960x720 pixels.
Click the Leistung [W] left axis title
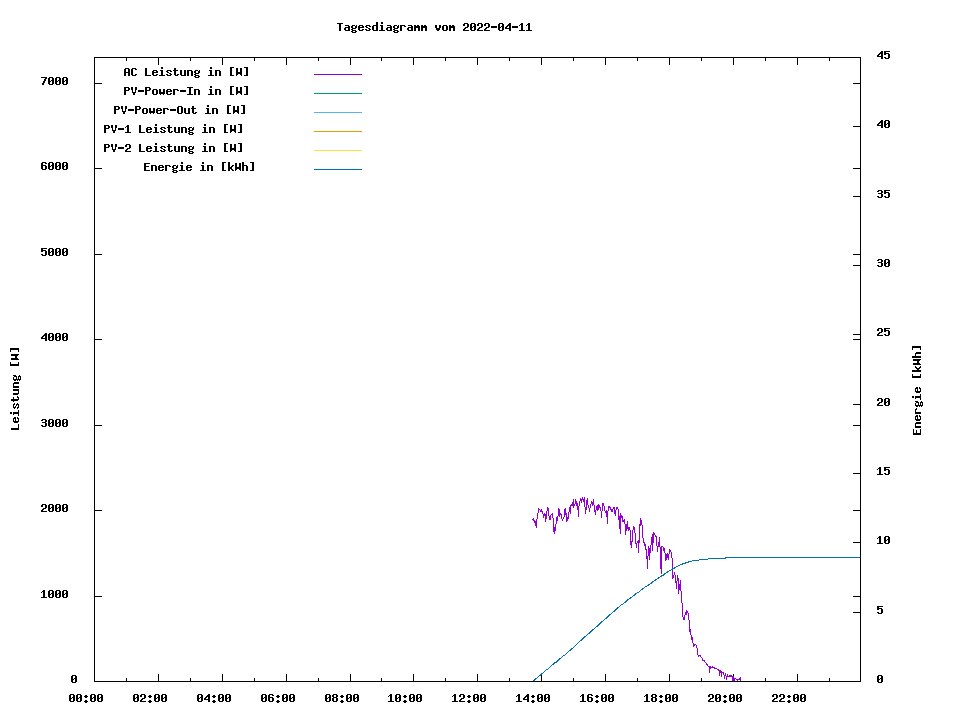coord(15,389)
